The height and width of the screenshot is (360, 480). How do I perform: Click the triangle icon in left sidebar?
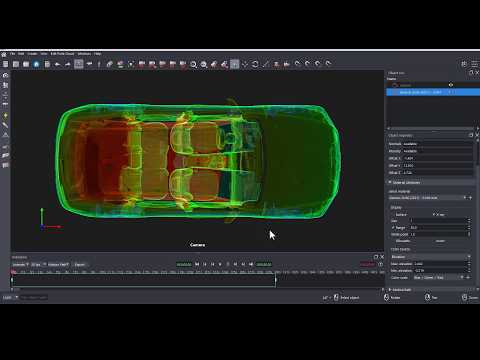click(5, 135)
